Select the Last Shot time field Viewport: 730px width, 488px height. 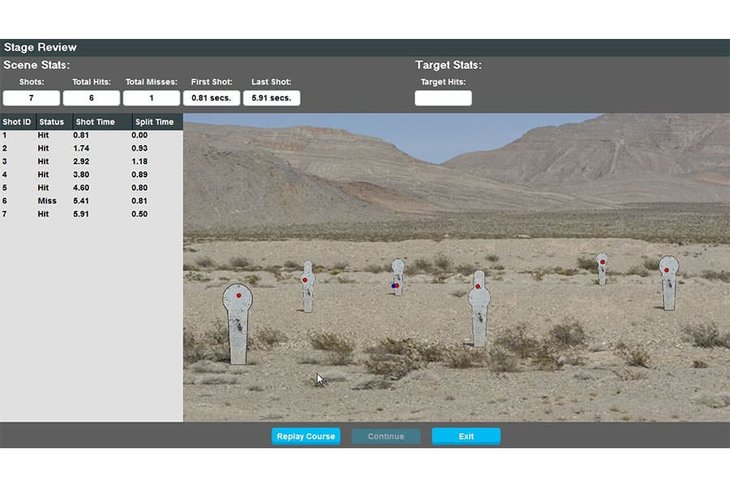pyautogui.click(x=271, y=98)
